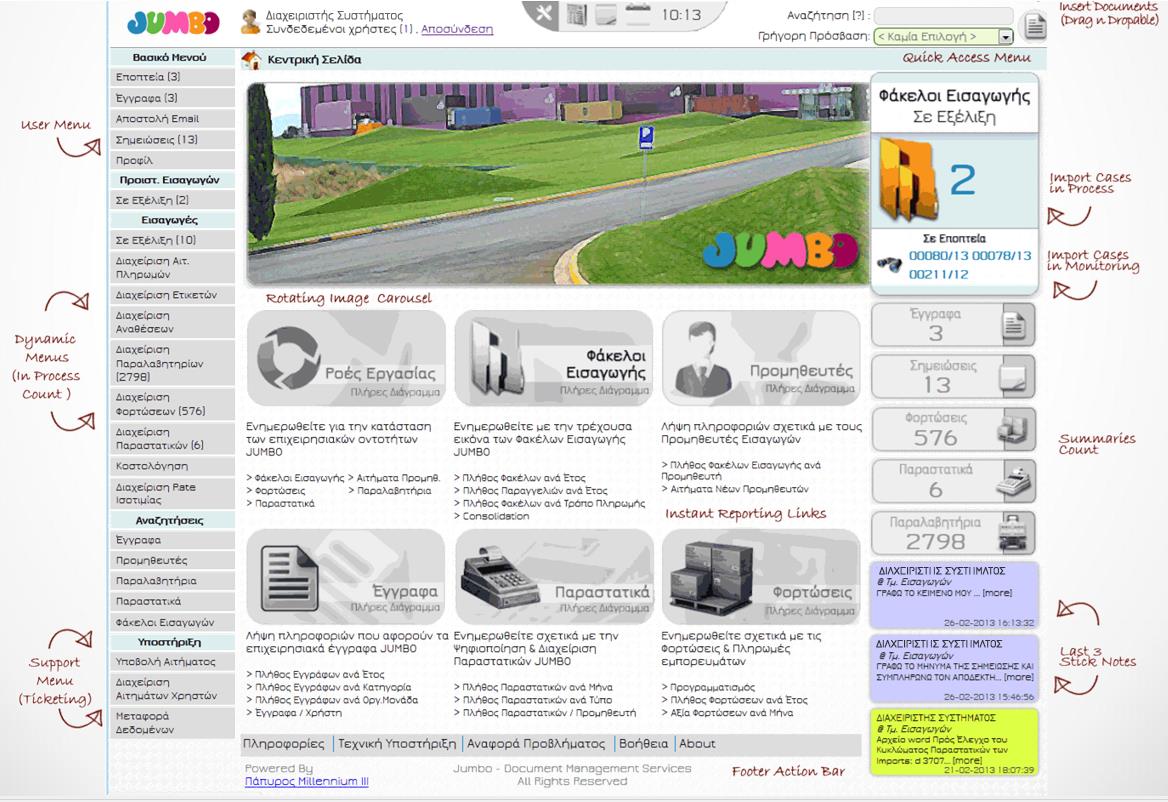Open Προμηθευτές under Αναζητήσεις
1168x802 pixels.
pos(172,560)
